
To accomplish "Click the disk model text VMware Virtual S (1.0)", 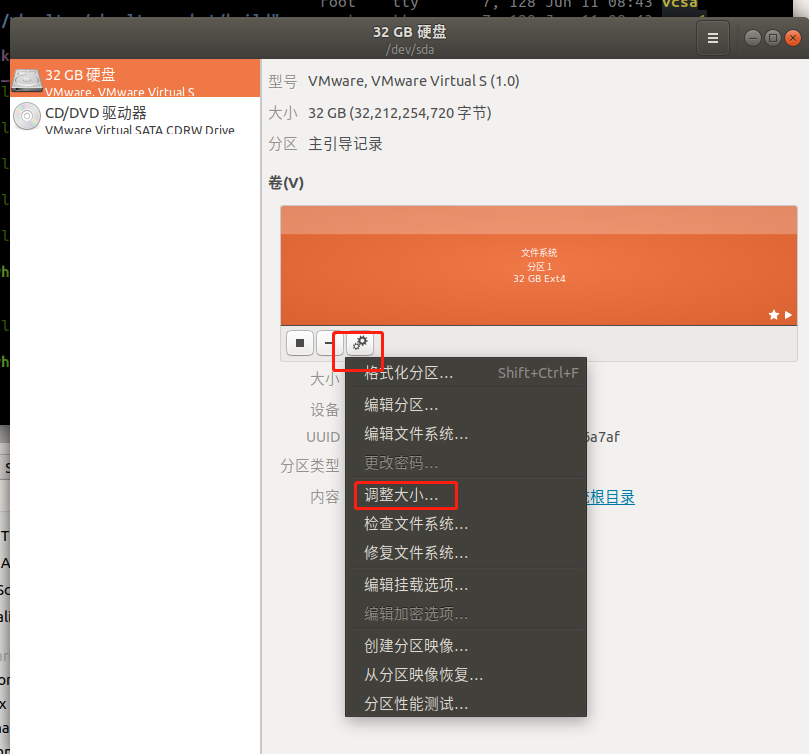I will (x=413, y=81).
